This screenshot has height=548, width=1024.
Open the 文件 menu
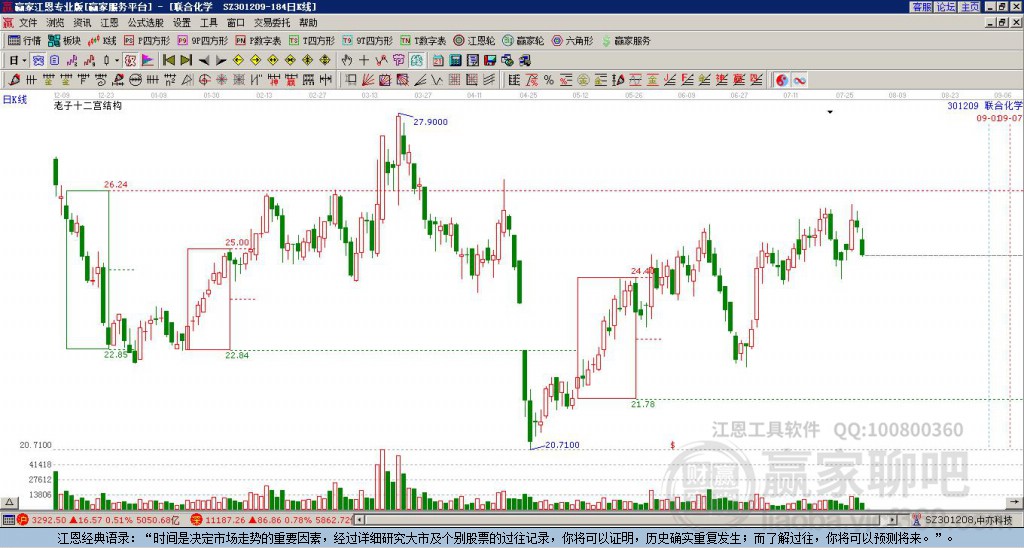[28, 23]
